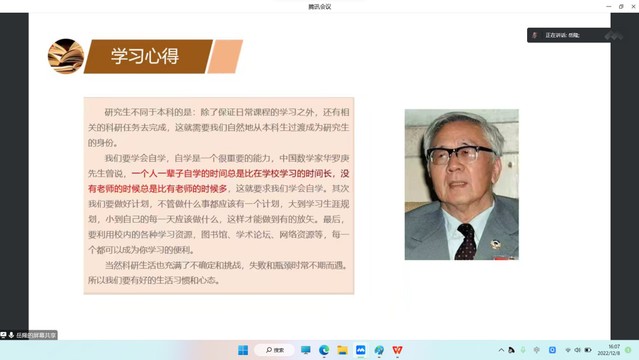Open the blue square tray icon
Viewport: 639px width, 360px height.
552,350
